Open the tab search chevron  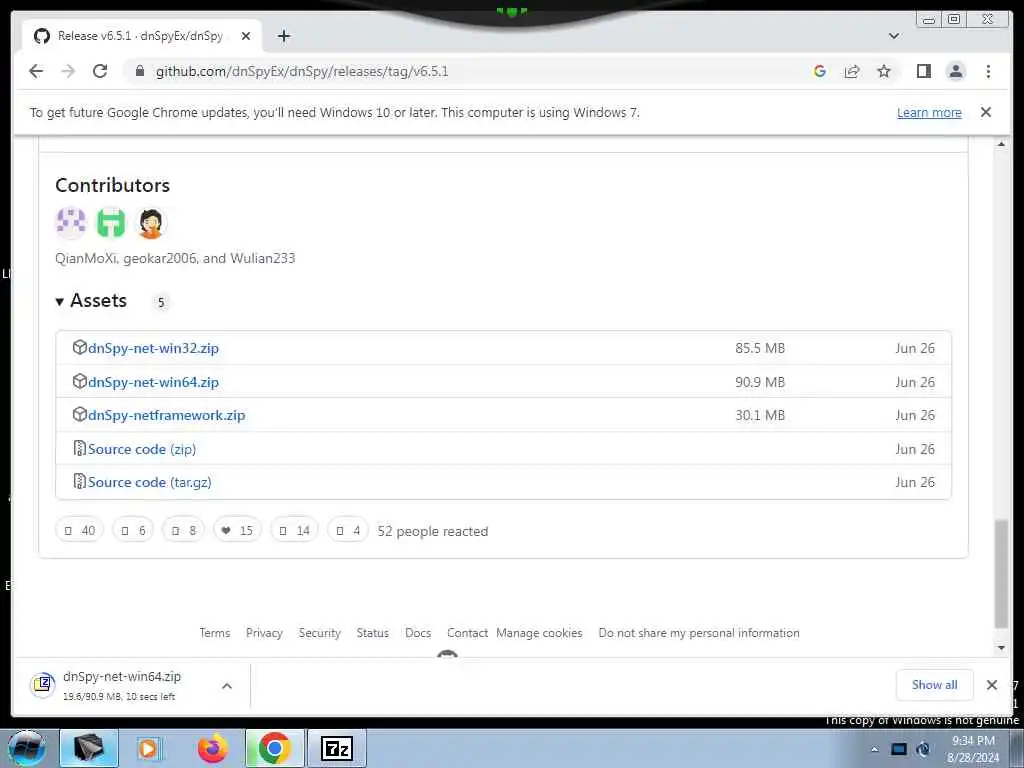(x=893, y=36)
